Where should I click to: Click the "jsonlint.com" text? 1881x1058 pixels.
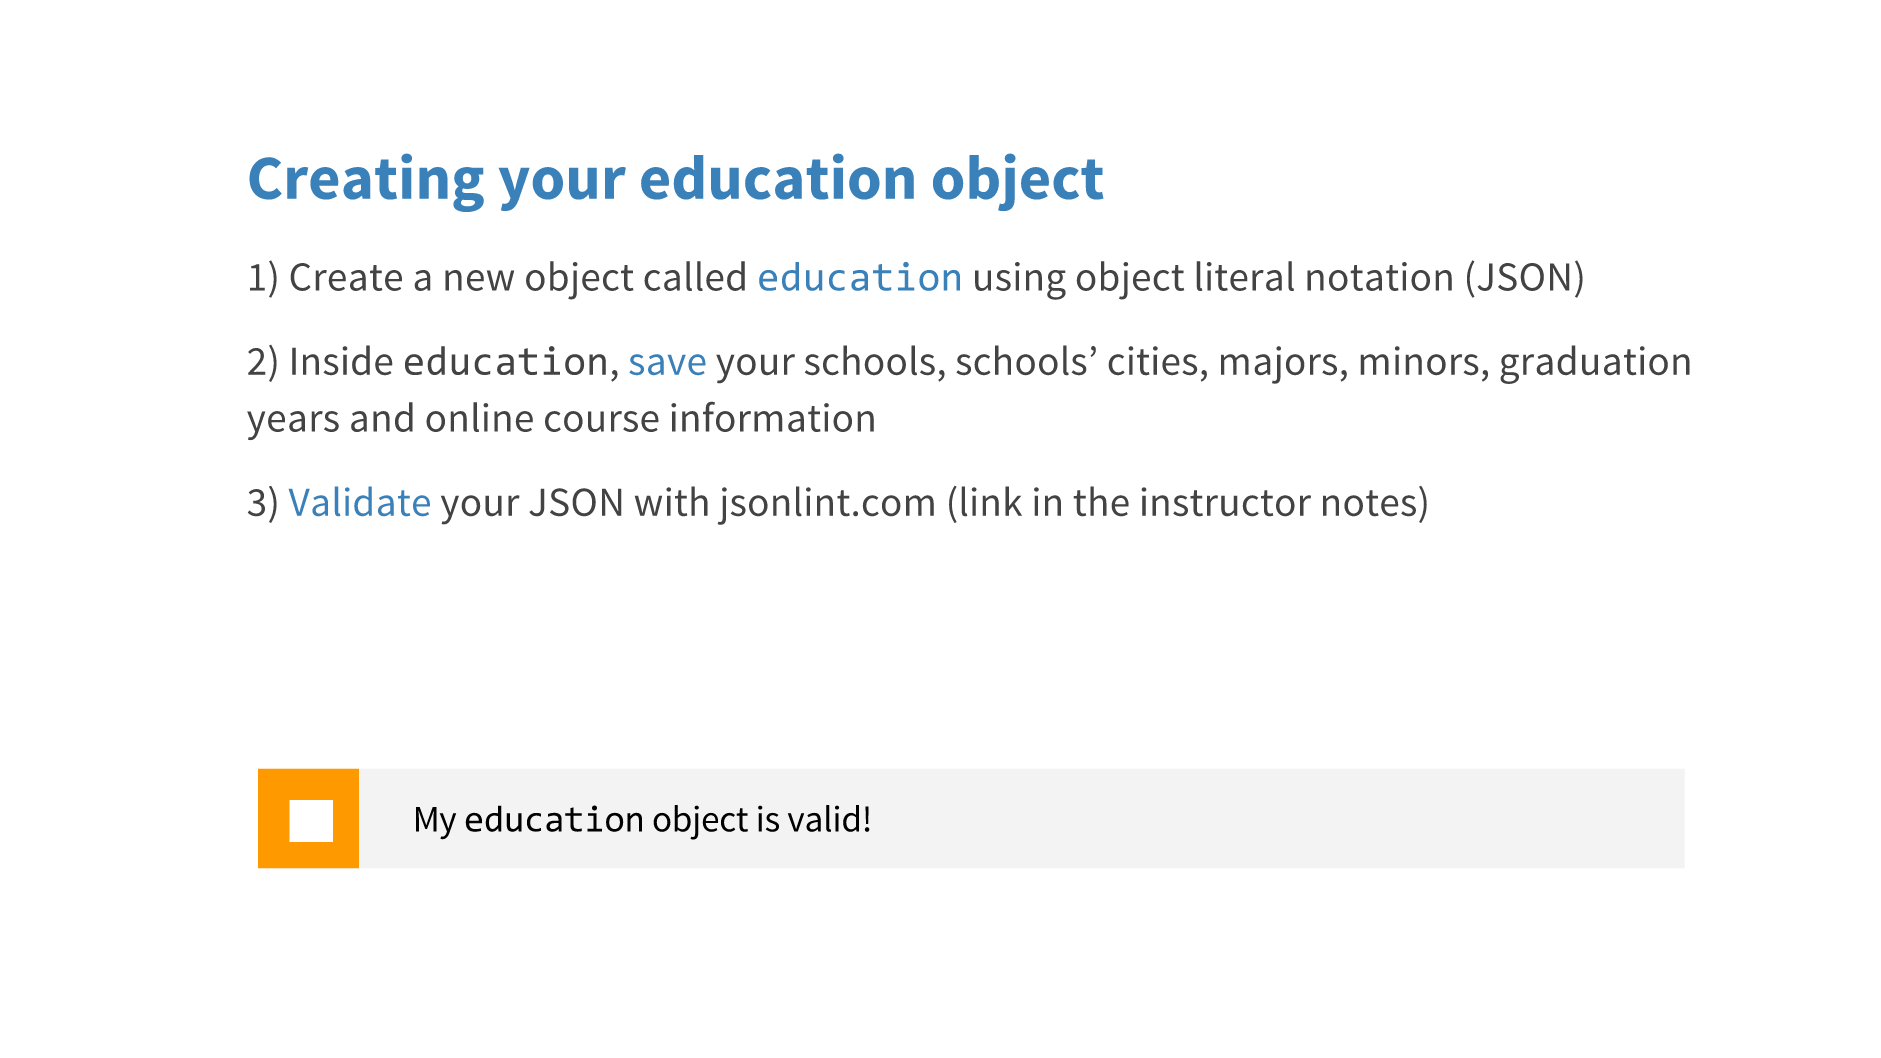tap(827, 503)
